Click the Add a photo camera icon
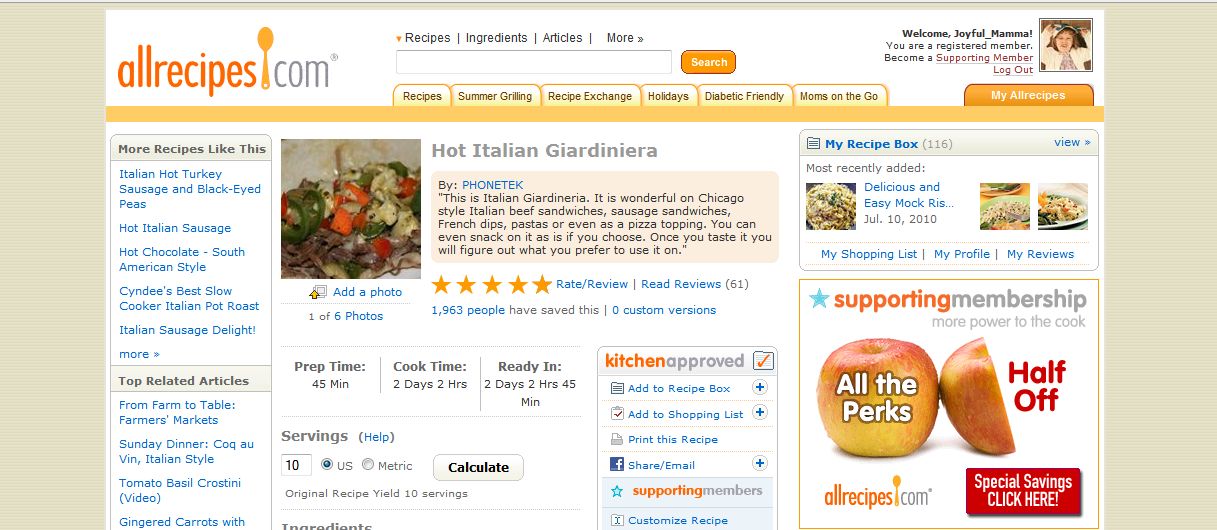 click(319, 292)
